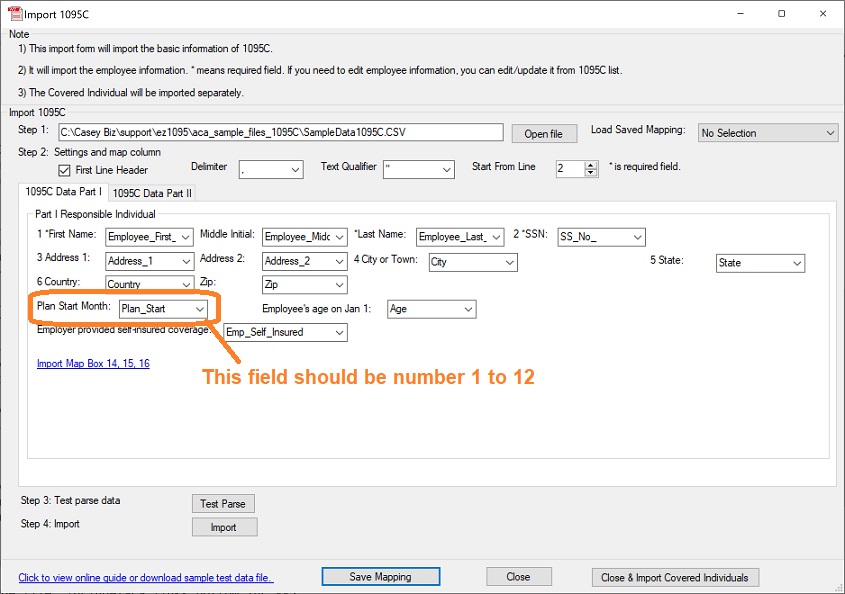
Task: Toggle the First Line Header checkbox
Action: pyautogui.click(x=65, y=171)
